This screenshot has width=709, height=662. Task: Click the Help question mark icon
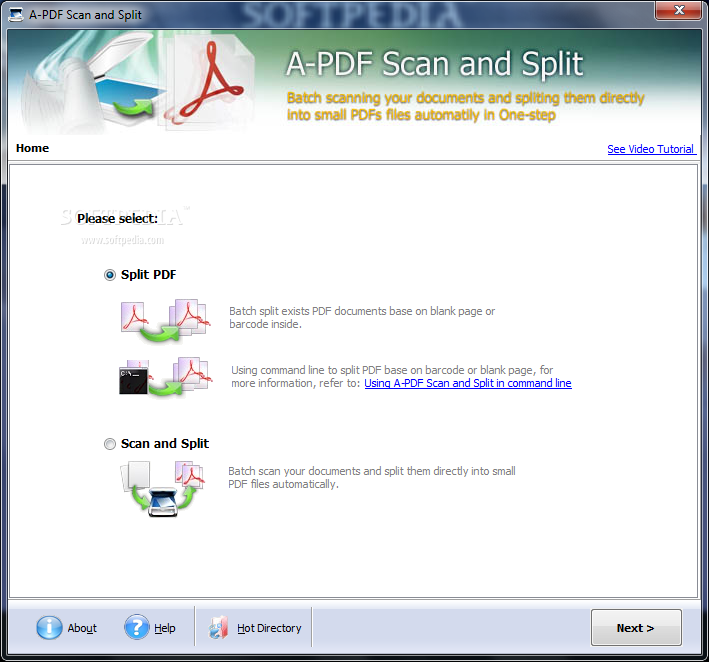tap(137, 627)
